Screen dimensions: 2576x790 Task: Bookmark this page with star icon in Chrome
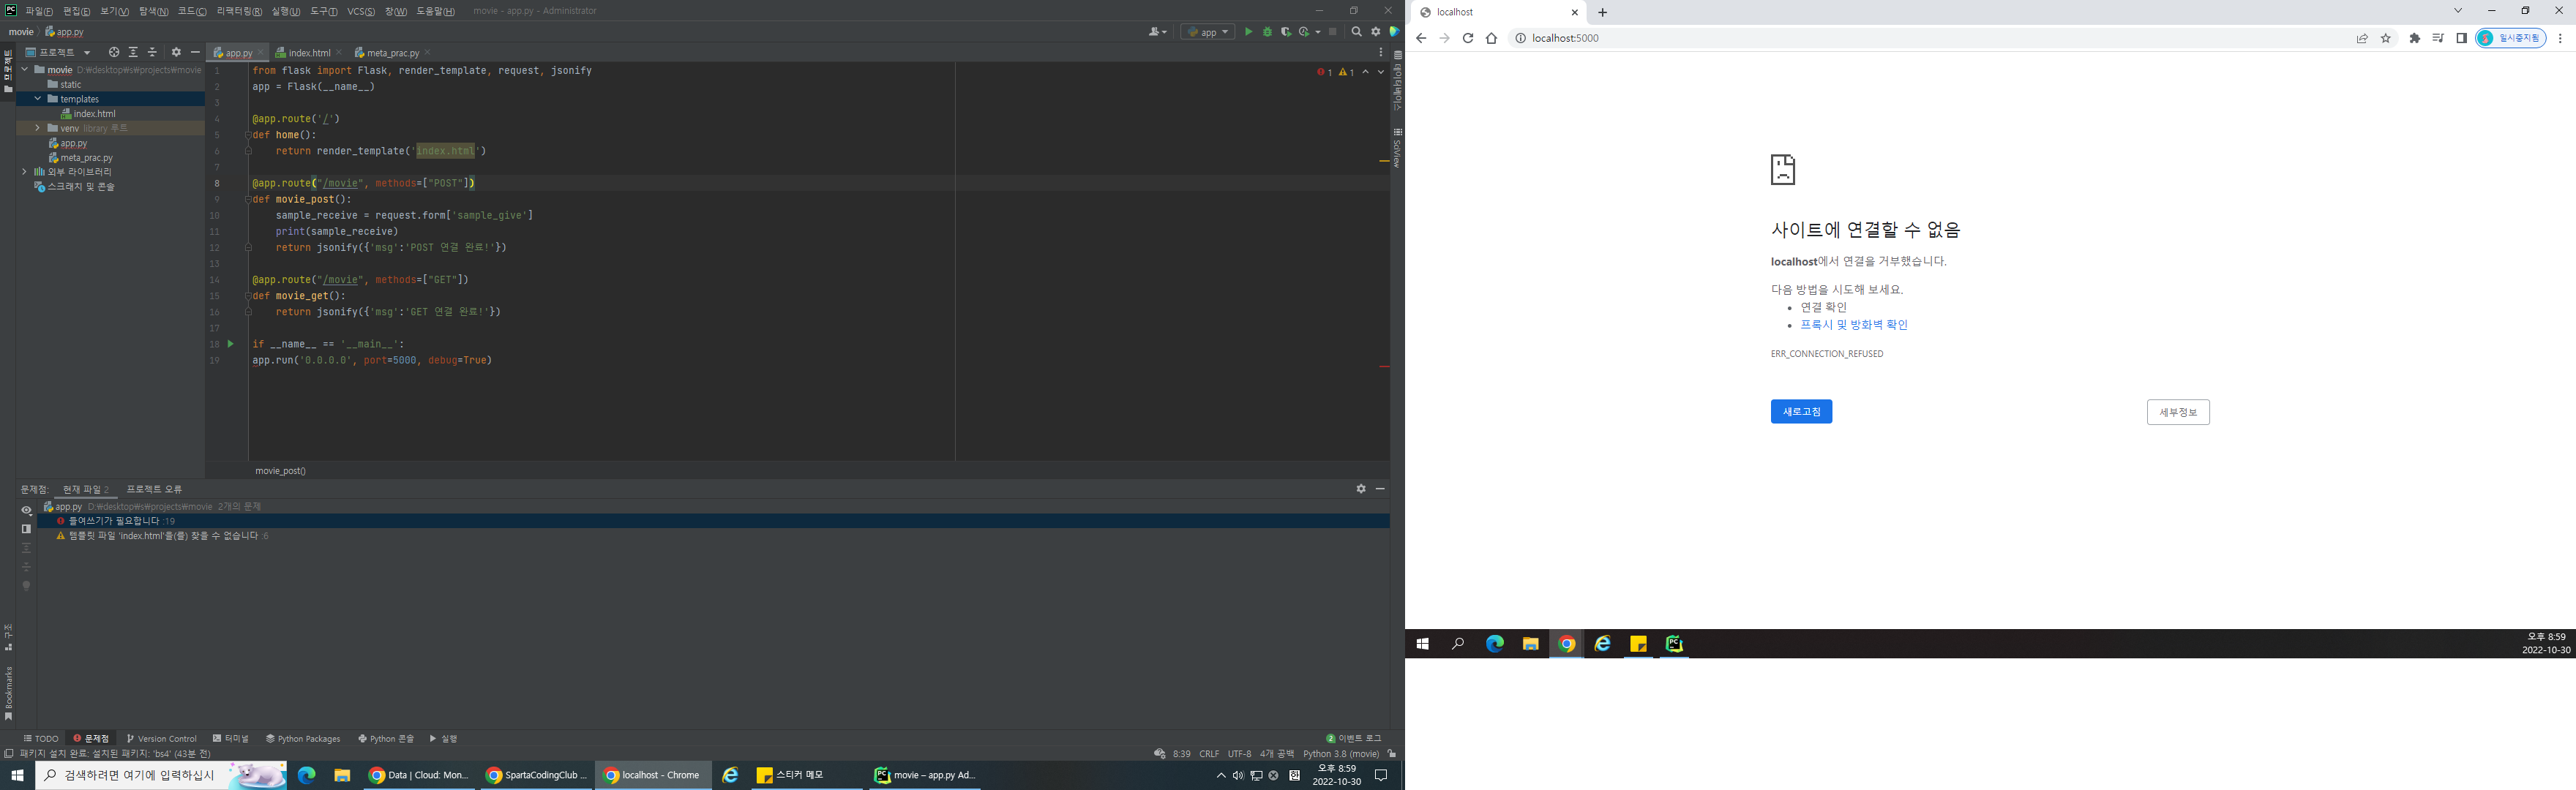[2386, 38]
